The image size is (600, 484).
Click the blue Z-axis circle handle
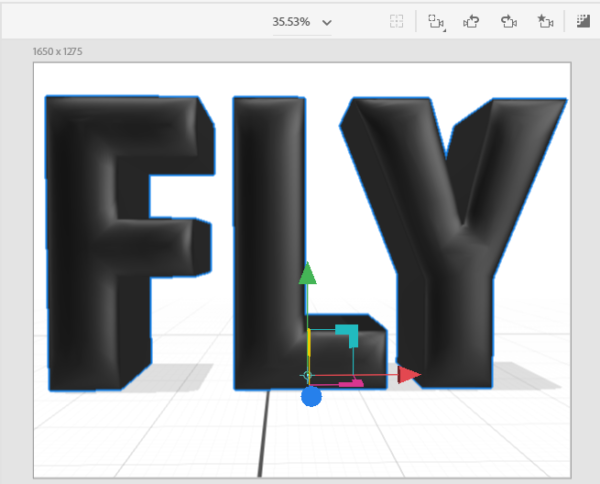coord(311,397)
